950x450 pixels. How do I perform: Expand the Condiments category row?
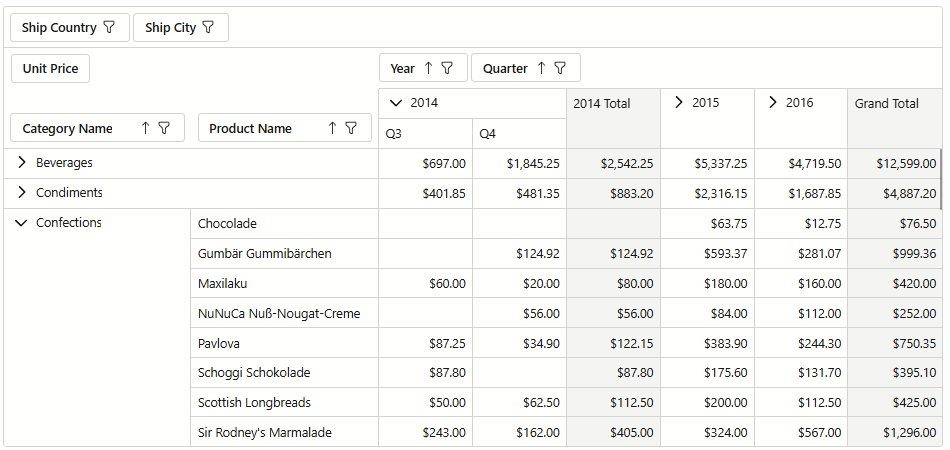(21, 193)
